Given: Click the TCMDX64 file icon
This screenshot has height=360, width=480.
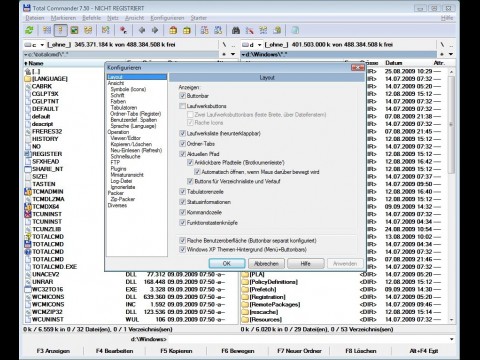Looking at the screenshot, I should pyautogui.click(x=28, y=207).
